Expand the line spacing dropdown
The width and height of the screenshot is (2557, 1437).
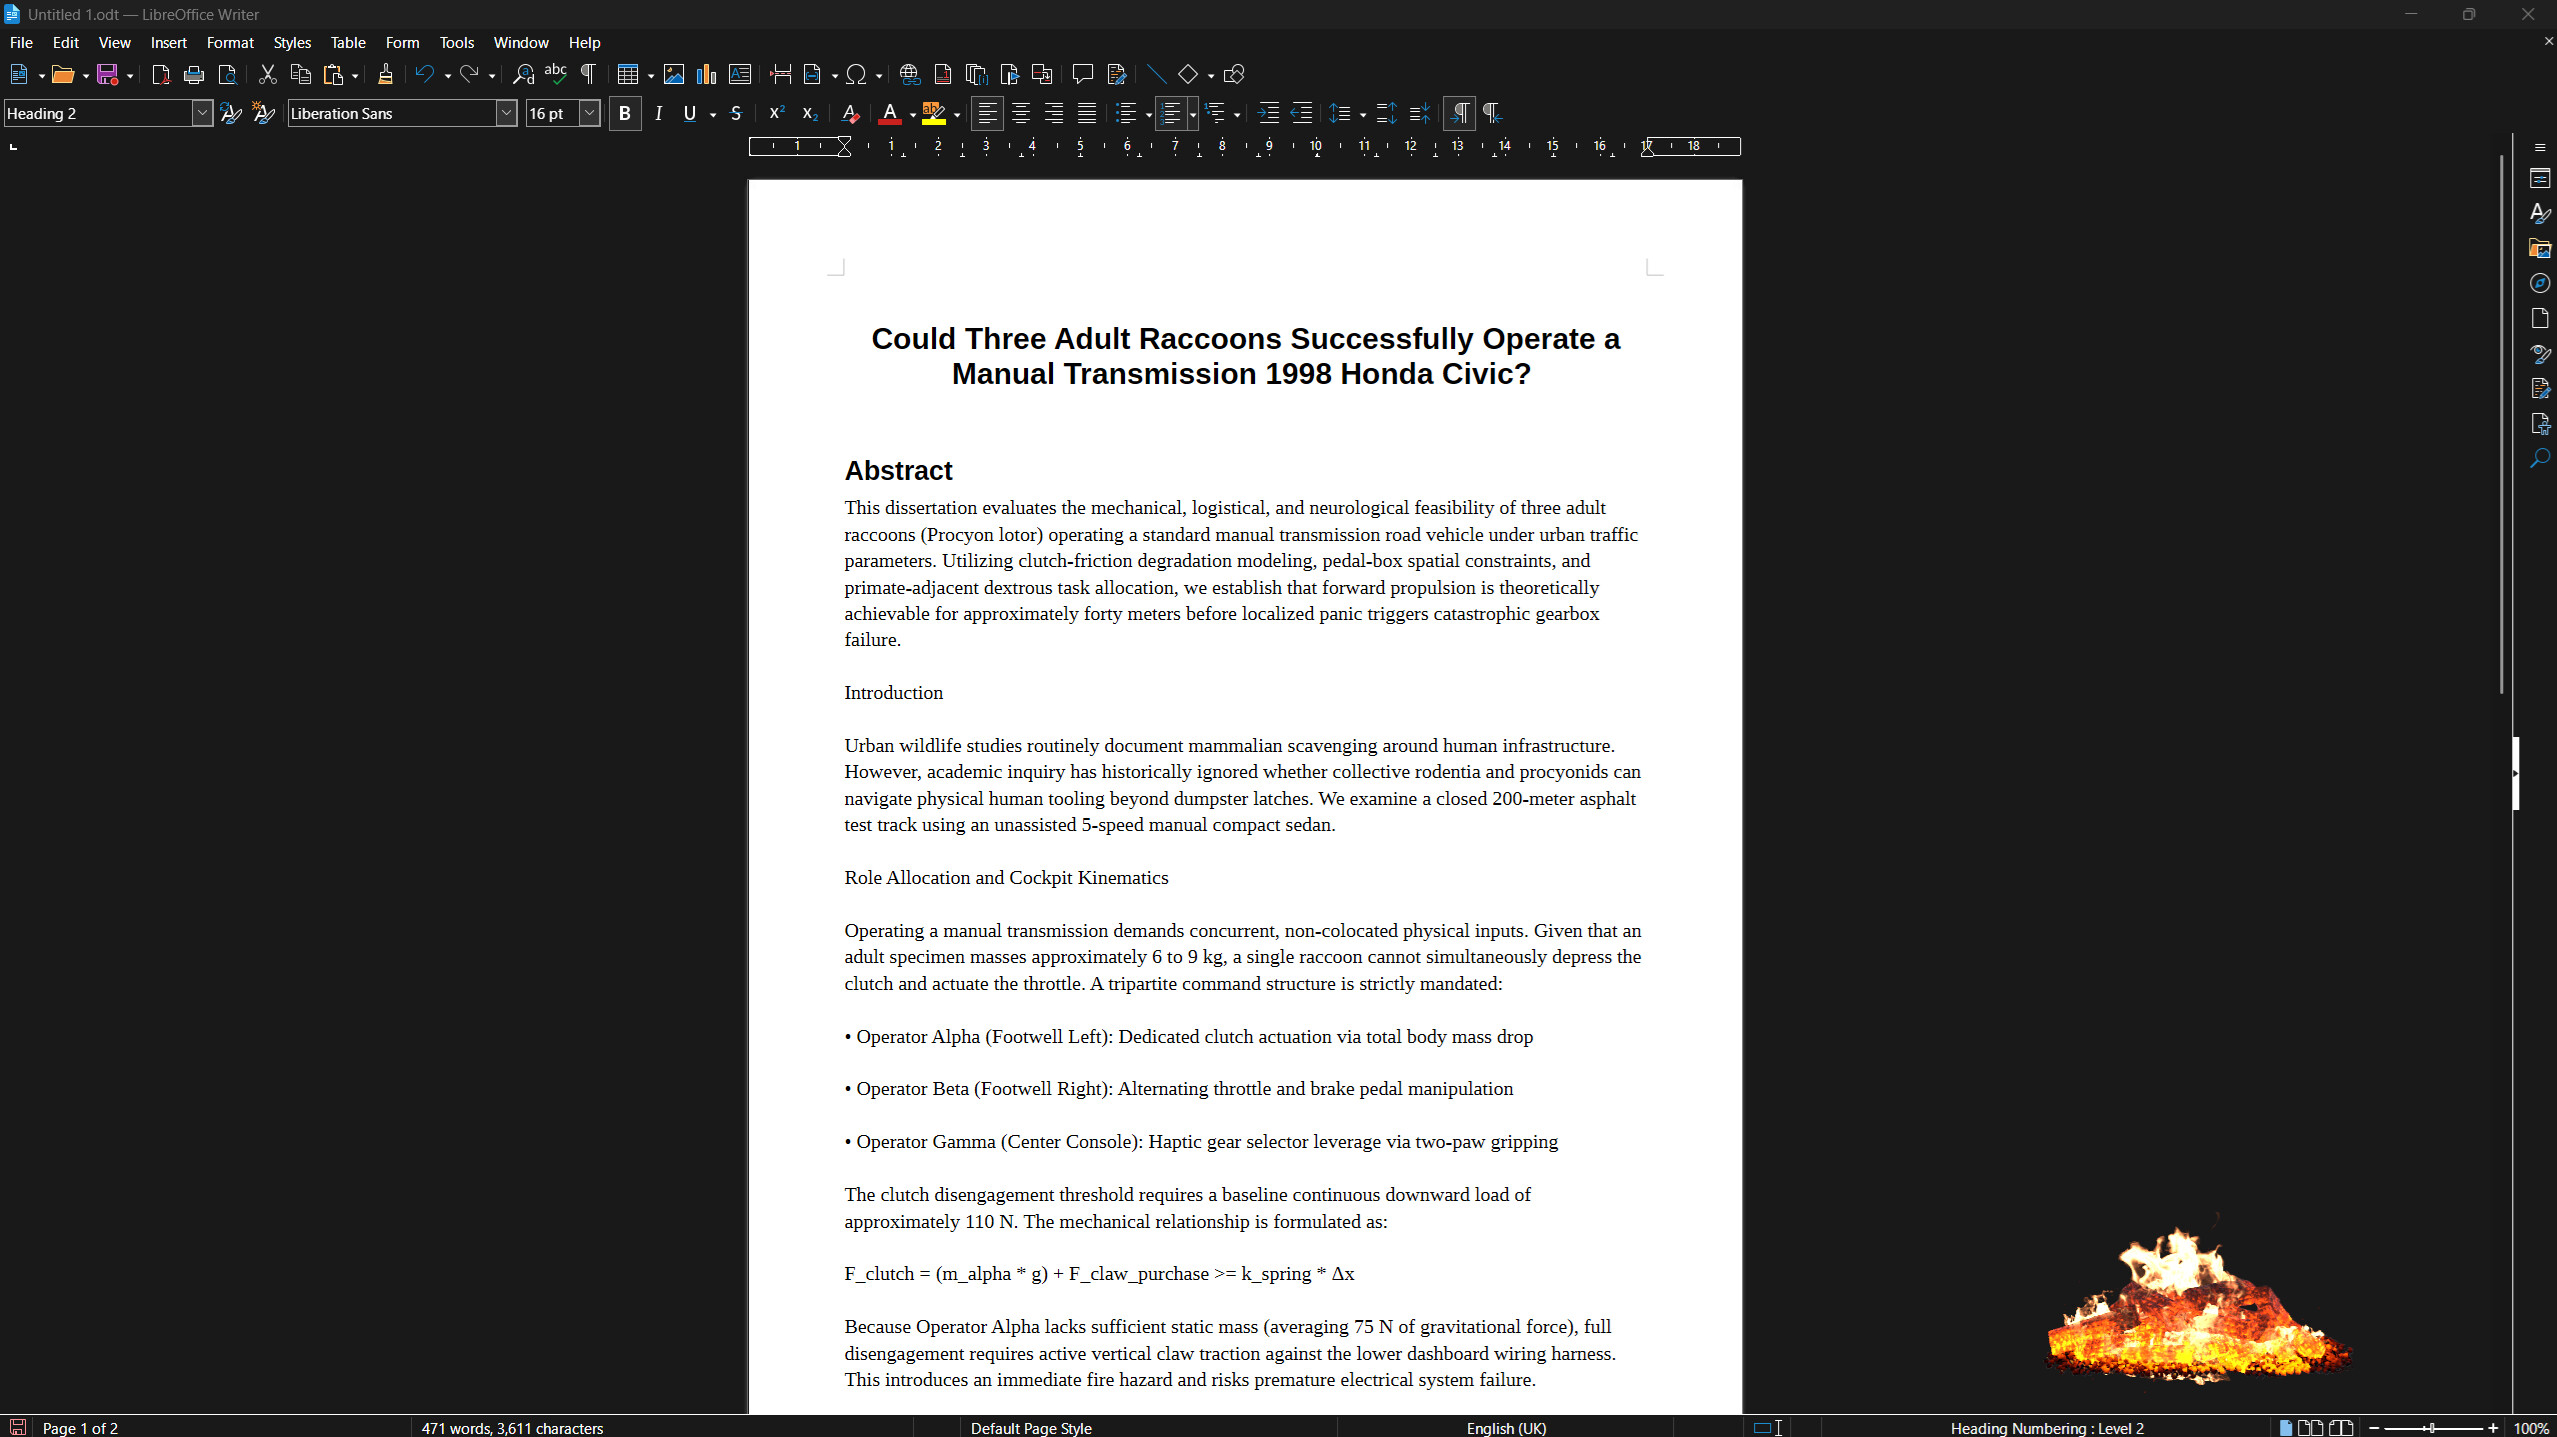1363,115
